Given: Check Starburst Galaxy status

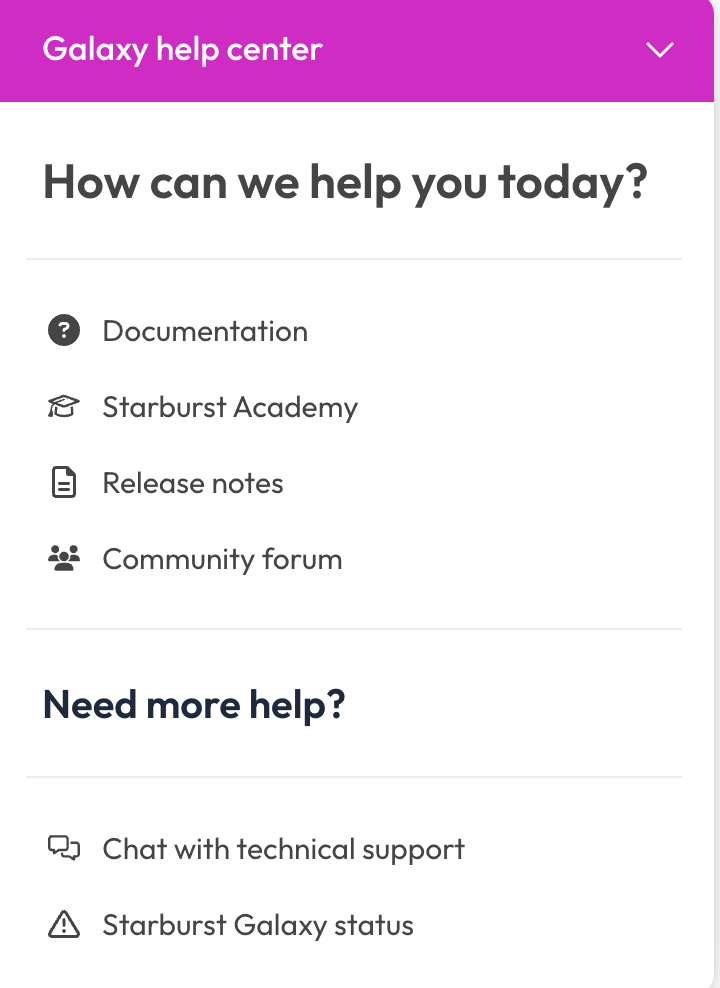Looking at the screenshot, I should [x=258, y=926].
